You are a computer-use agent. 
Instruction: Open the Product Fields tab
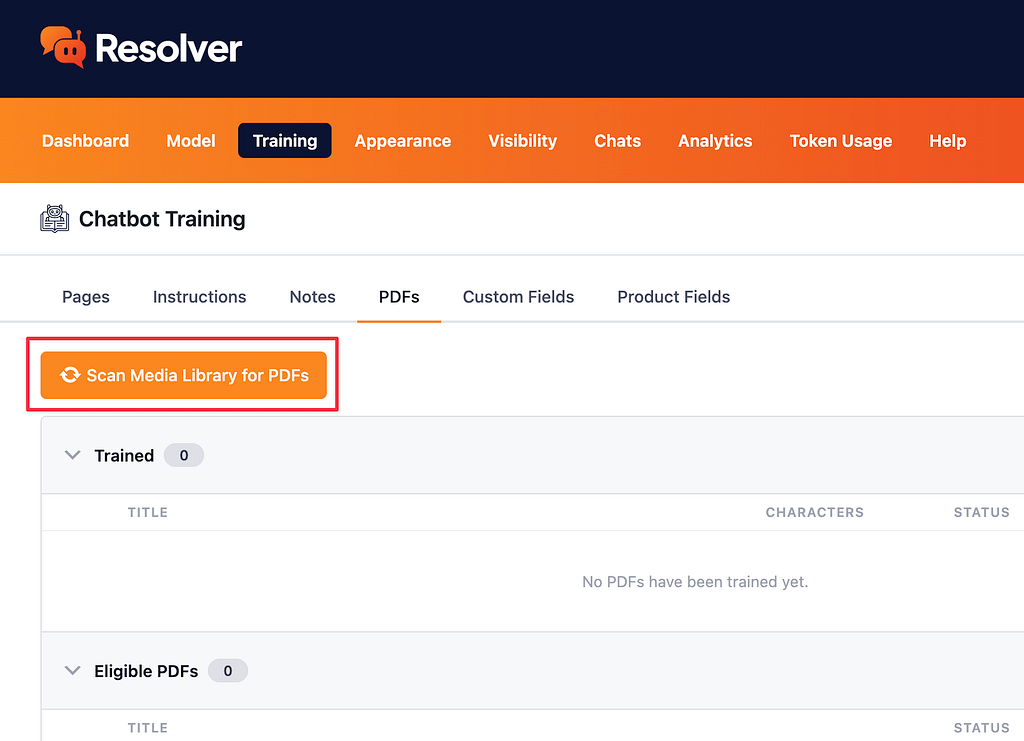click(x=674, y=297)
